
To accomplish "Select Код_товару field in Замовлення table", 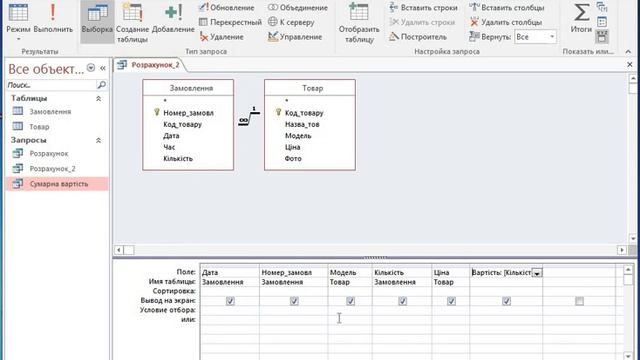I will [x=182, y=124].
